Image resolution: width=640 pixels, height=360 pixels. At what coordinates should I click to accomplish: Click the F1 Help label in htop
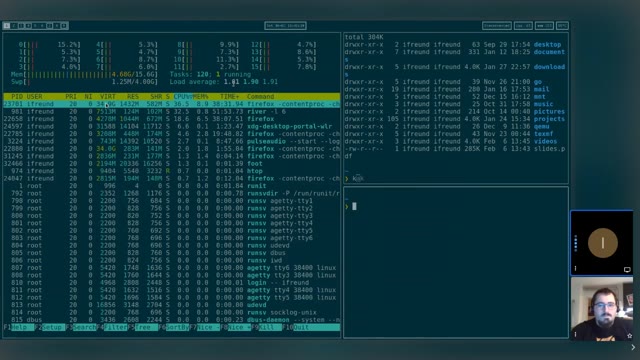pyautogui.click(x=19, y=327)
